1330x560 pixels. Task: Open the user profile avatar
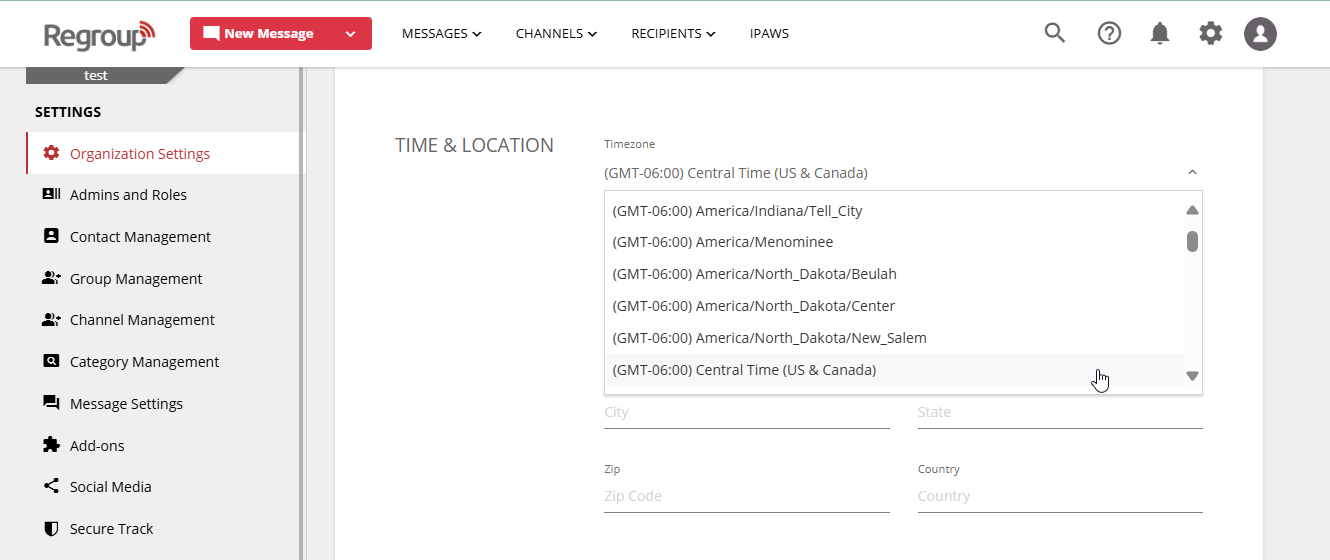coord(1260,34)
